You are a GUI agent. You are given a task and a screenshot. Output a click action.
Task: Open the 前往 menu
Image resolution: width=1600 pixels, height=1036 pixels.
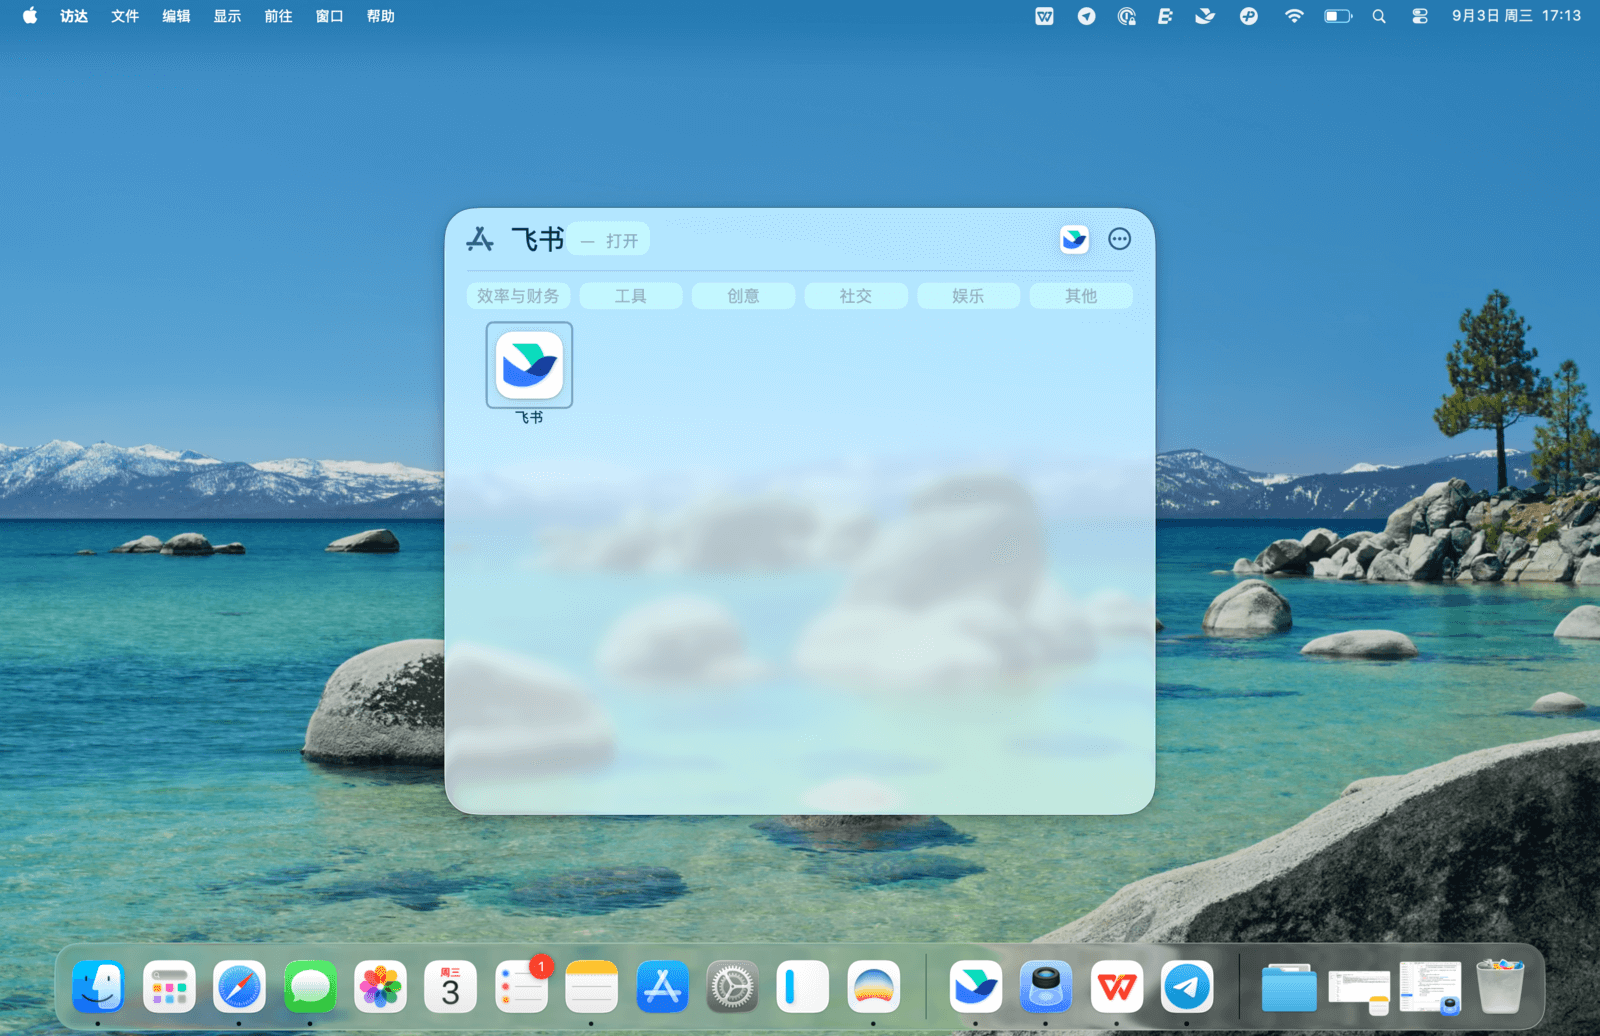click(278, 16)
